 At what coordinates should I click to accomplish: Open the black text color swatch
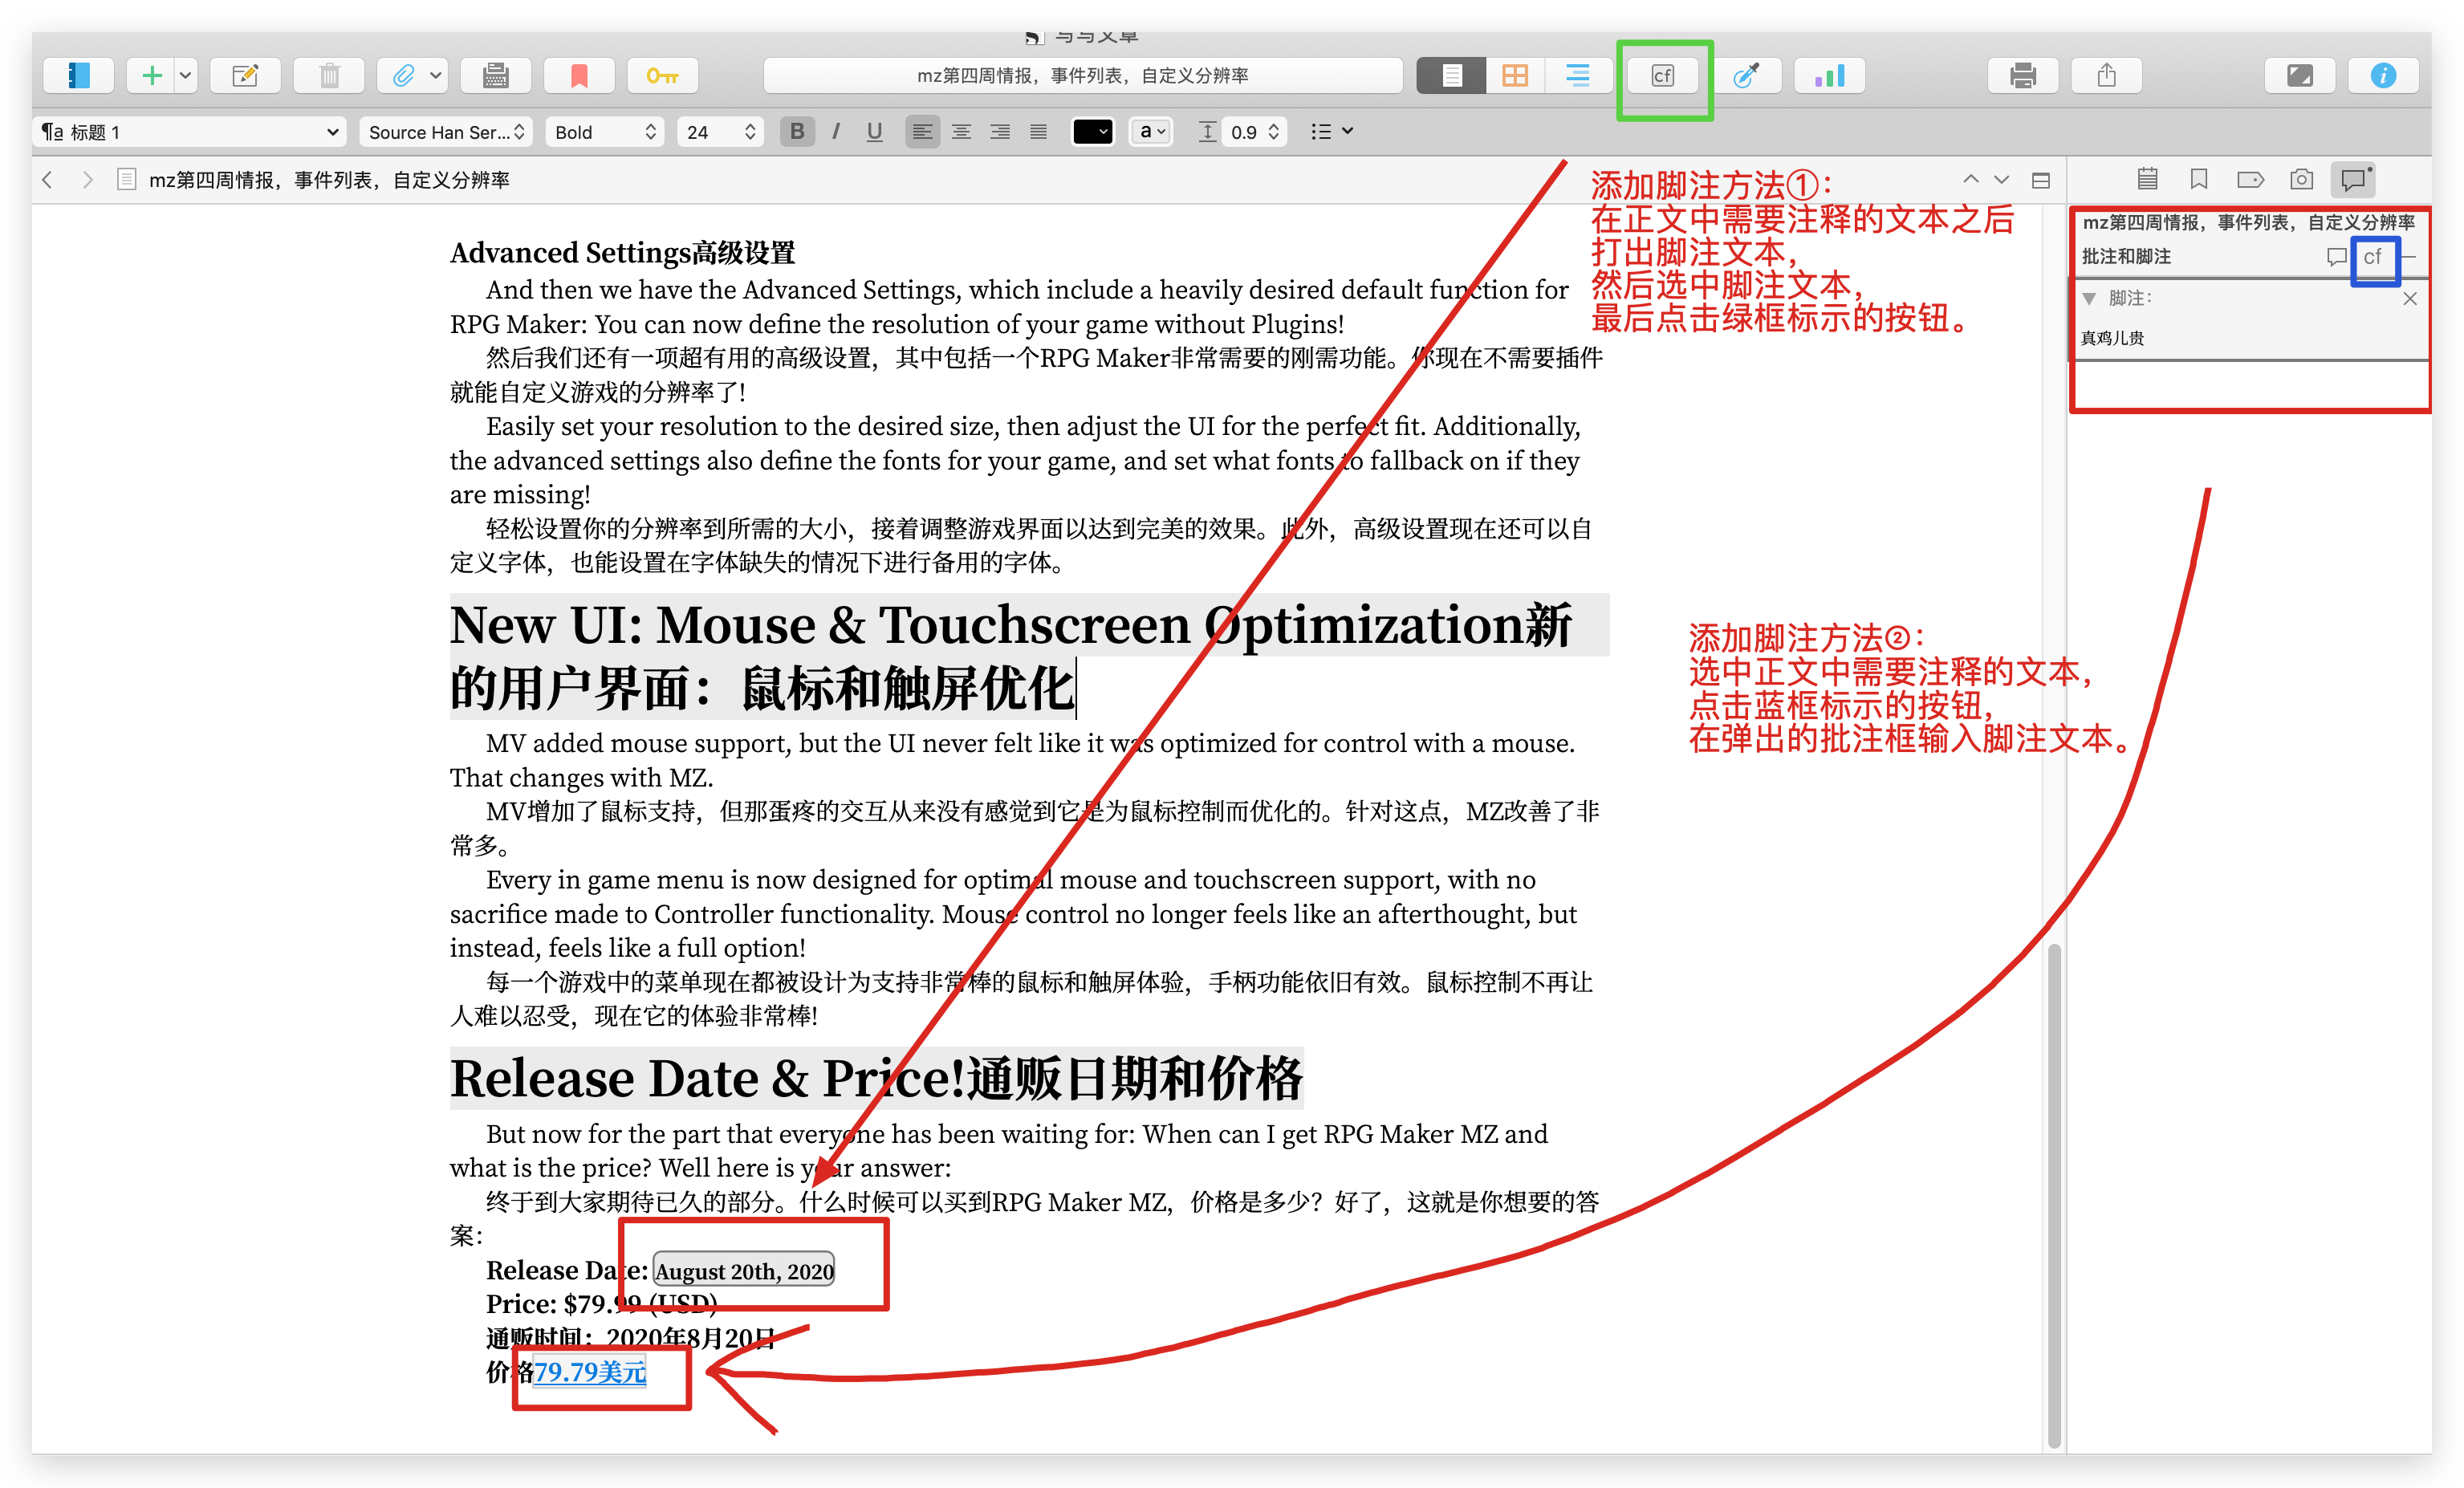click(1092, 131)
